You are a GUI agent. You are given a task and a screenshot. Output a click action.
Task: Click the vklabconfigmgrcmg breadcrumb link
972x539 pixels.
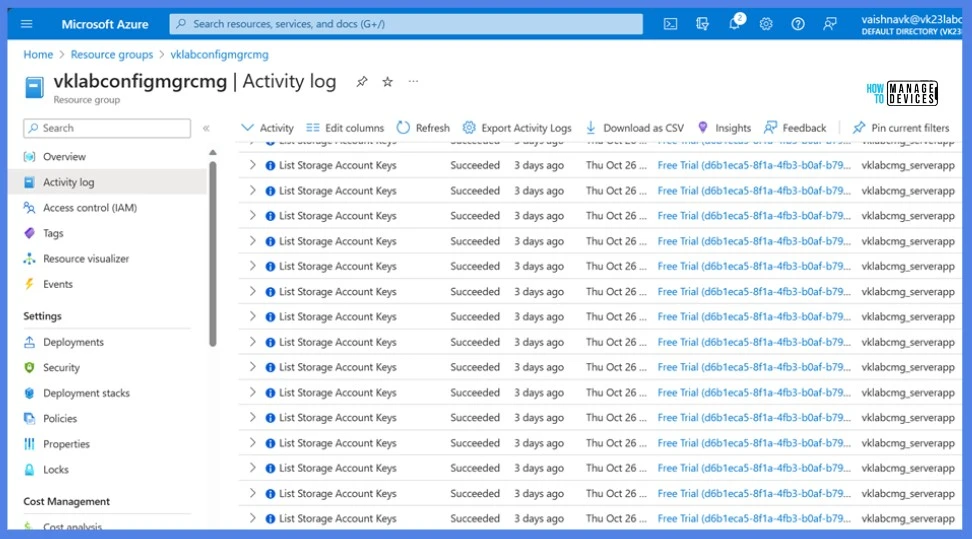219,55
